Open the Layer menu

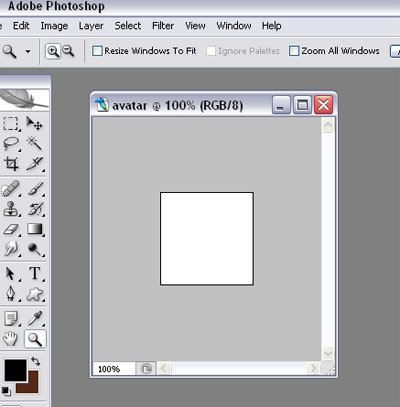[x=91, y=26]
